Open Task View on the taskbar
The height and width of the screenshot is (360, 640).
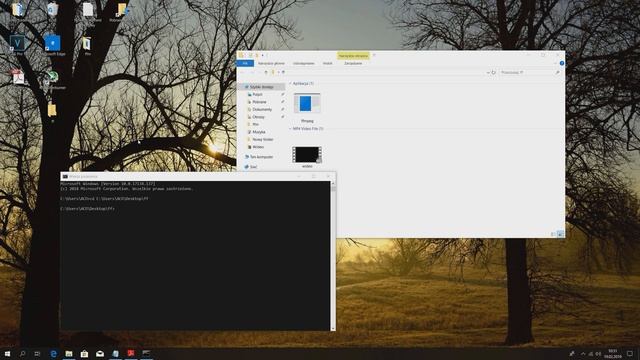[x=38, y=353]
